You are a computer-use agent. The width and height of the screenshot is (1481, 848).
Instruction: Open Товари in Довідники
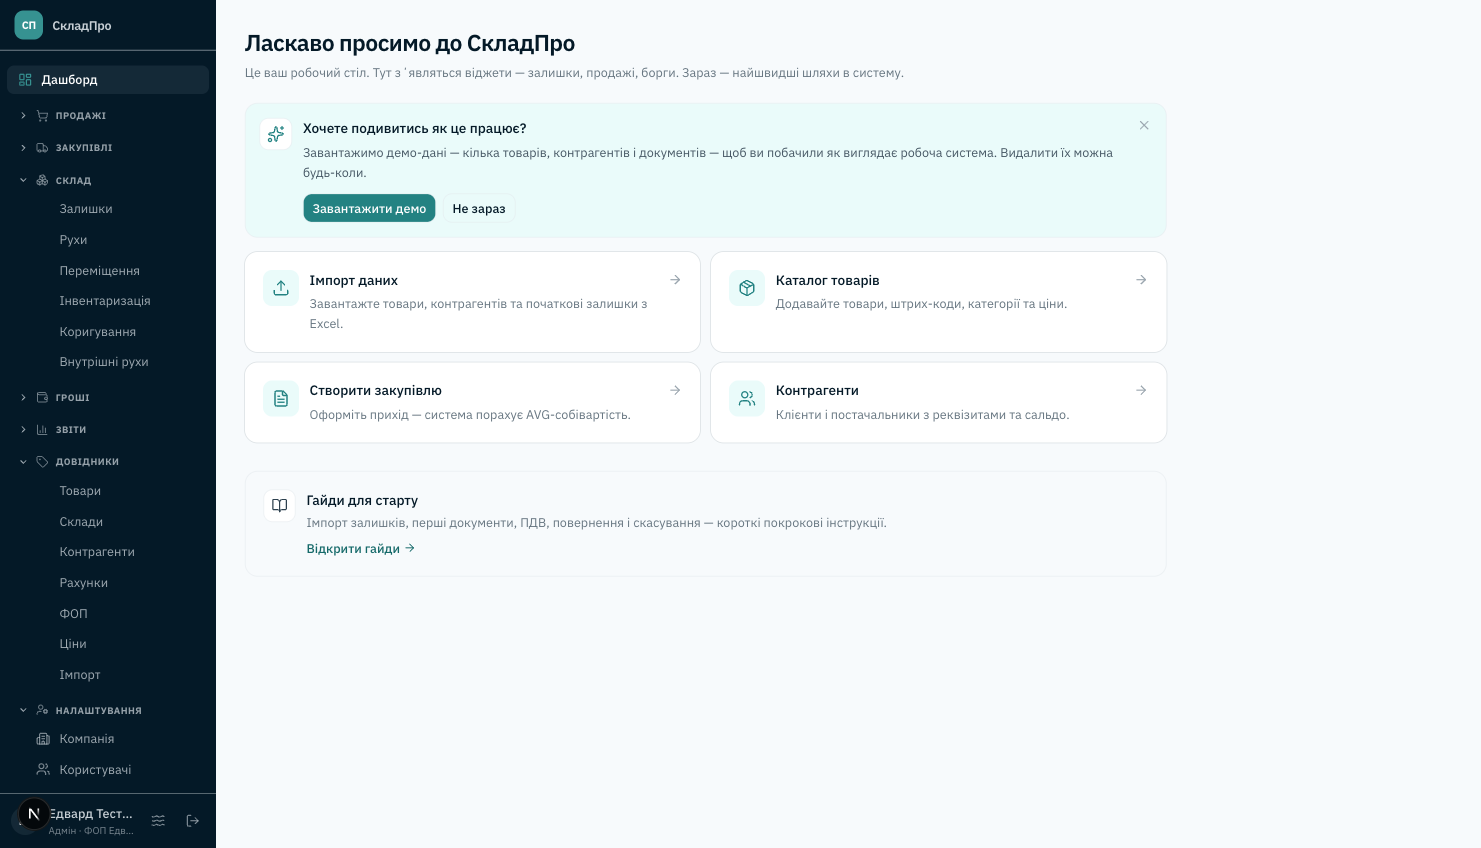pyautogui.click(x=80, y=491)
